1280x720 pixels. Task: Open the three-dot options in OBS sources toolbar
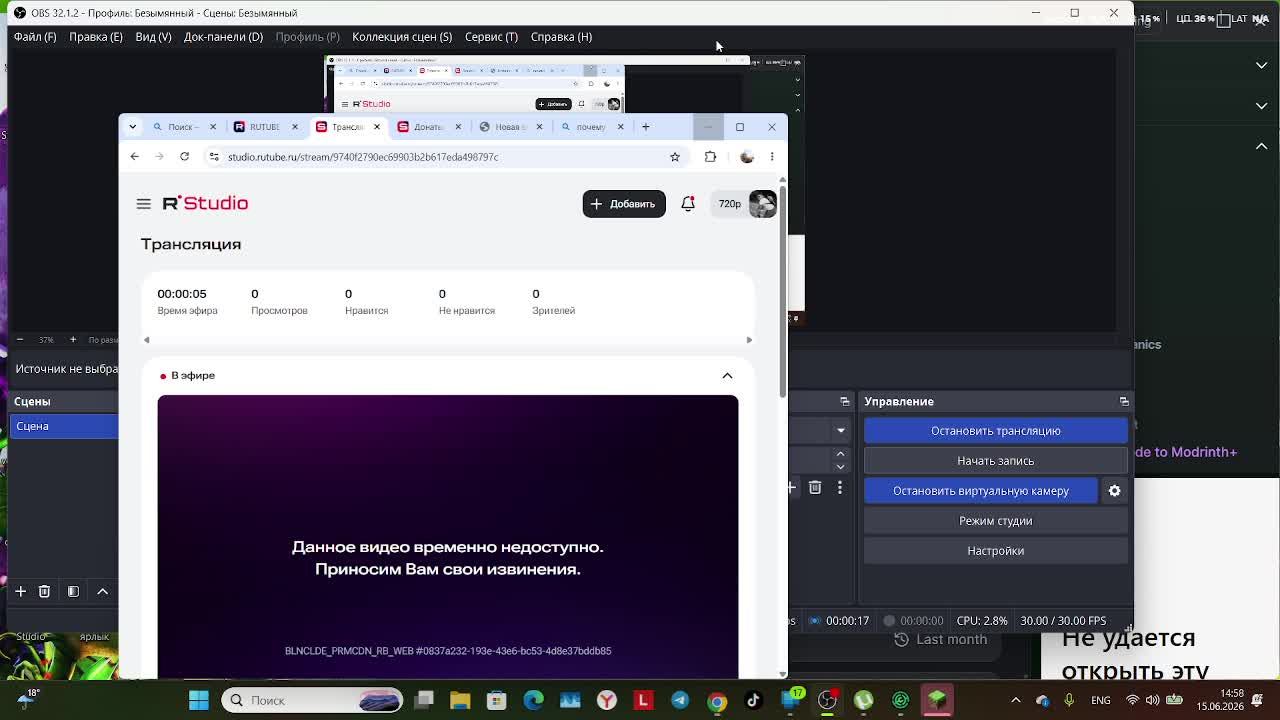click(840, 487)
